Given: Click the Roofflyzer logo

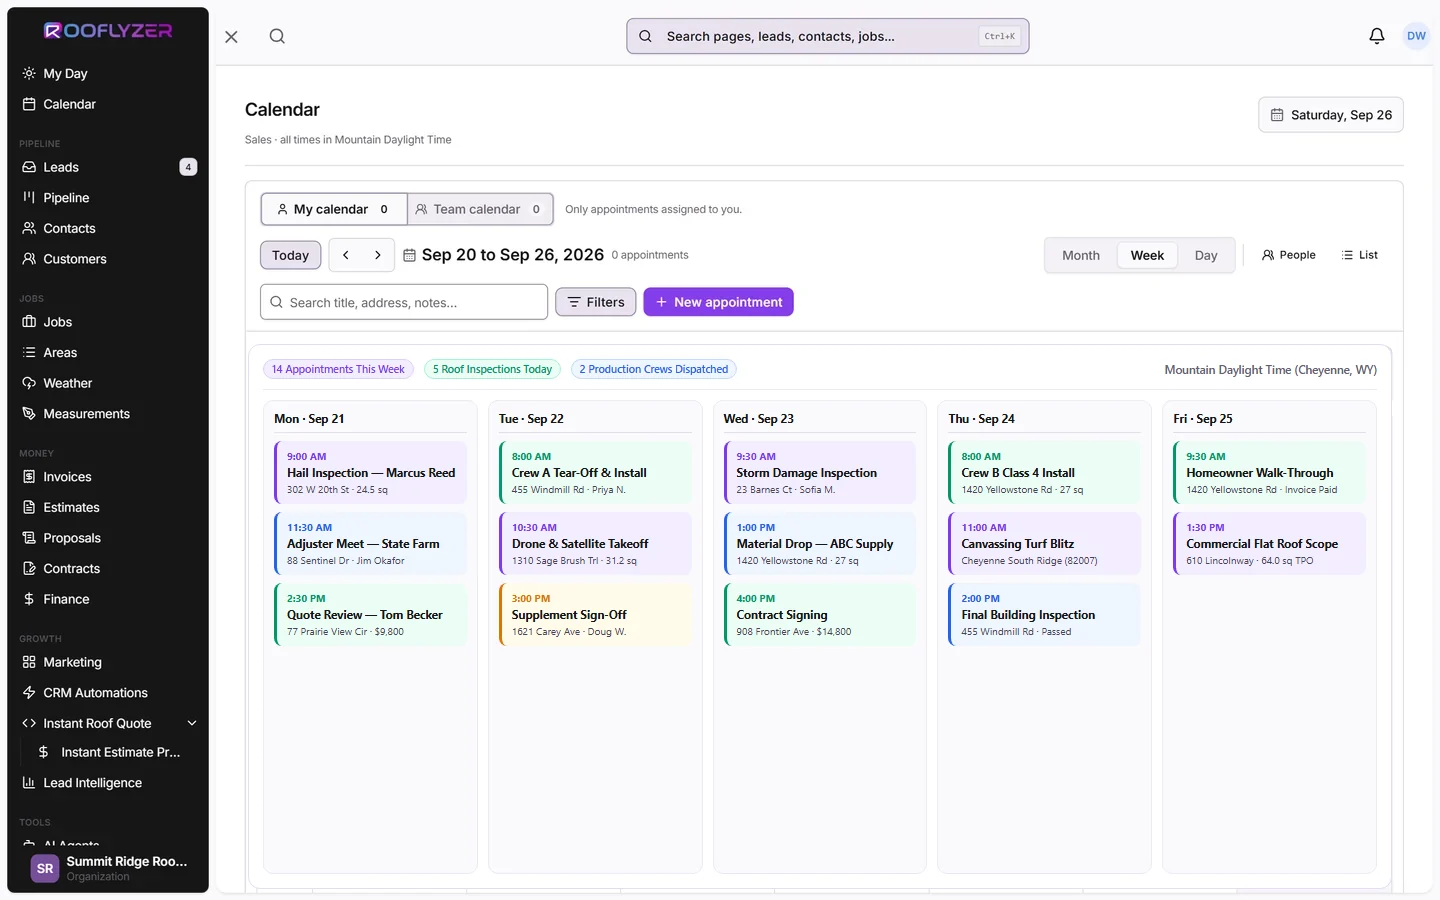Looking at the screenshot, I should click(108, 31).
